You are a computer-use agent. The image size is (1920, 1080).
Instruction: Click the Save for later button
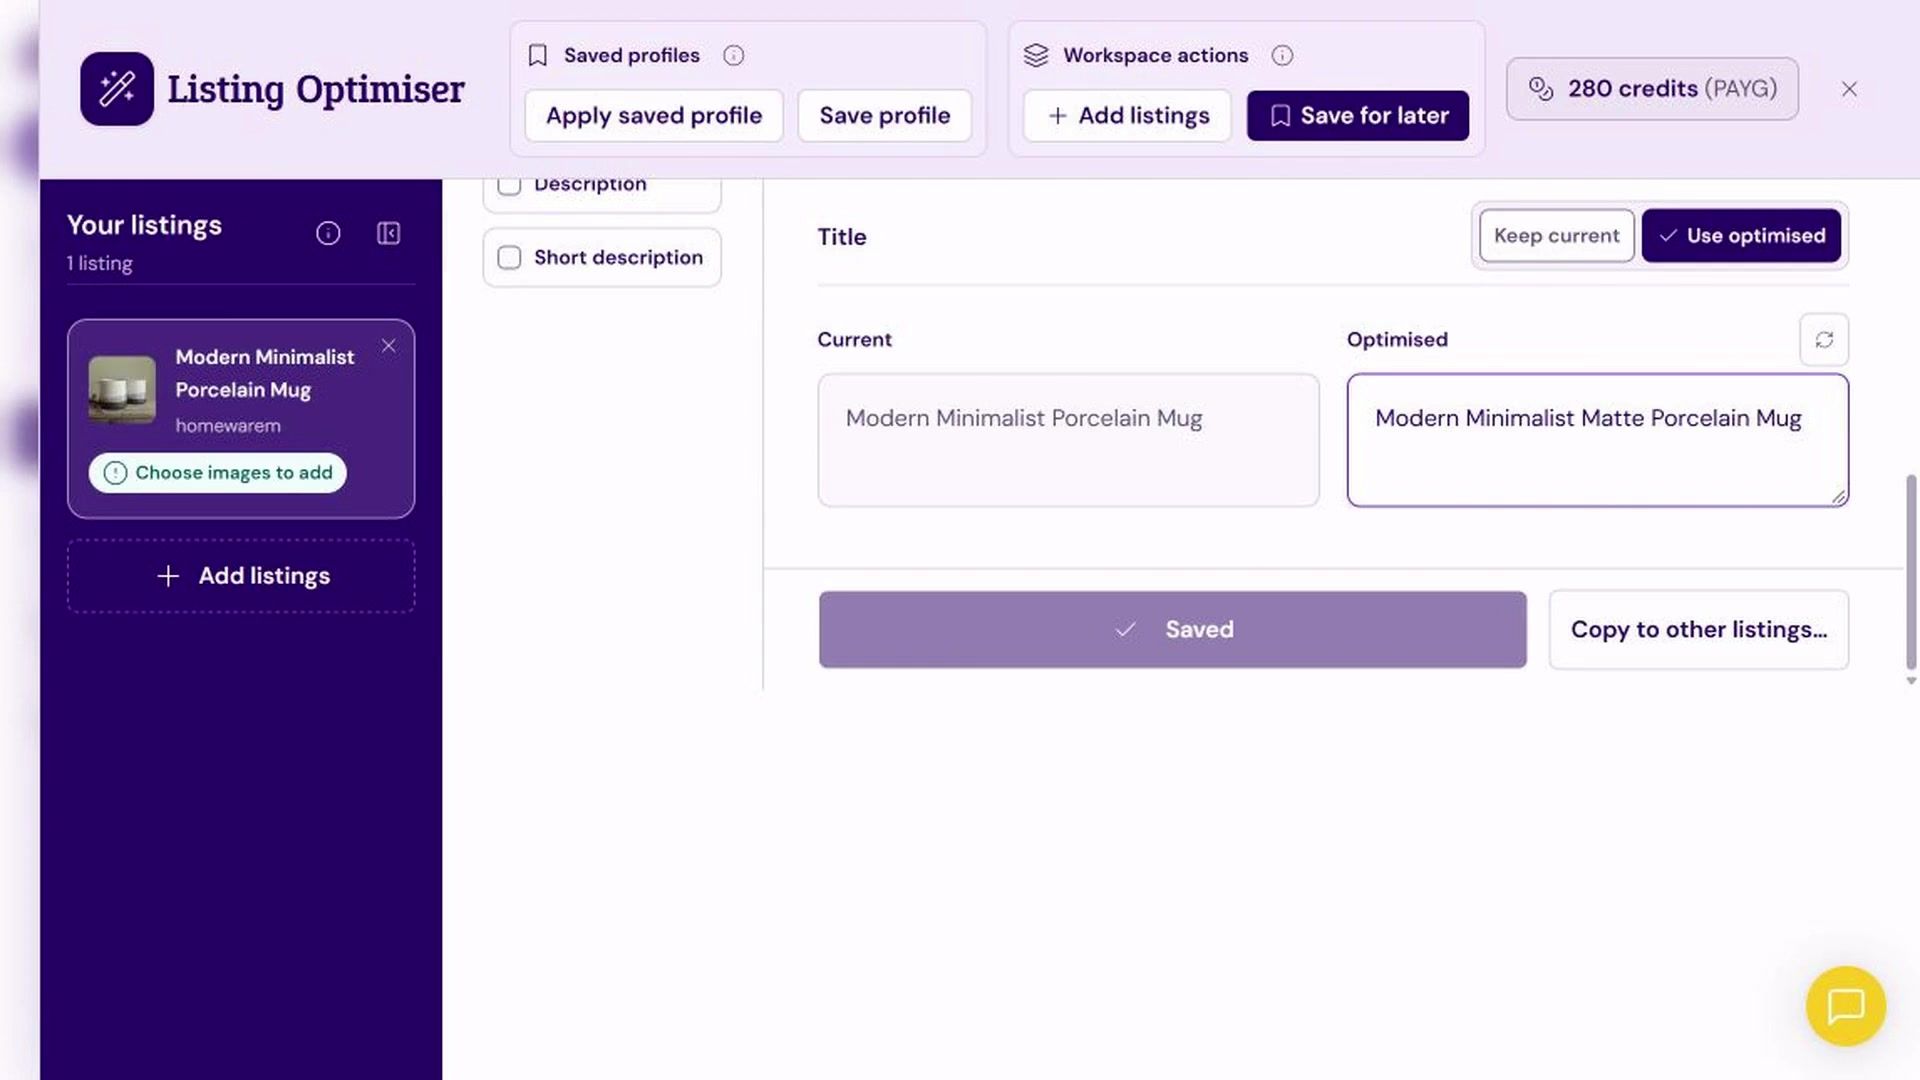[x=1358, y=116]
